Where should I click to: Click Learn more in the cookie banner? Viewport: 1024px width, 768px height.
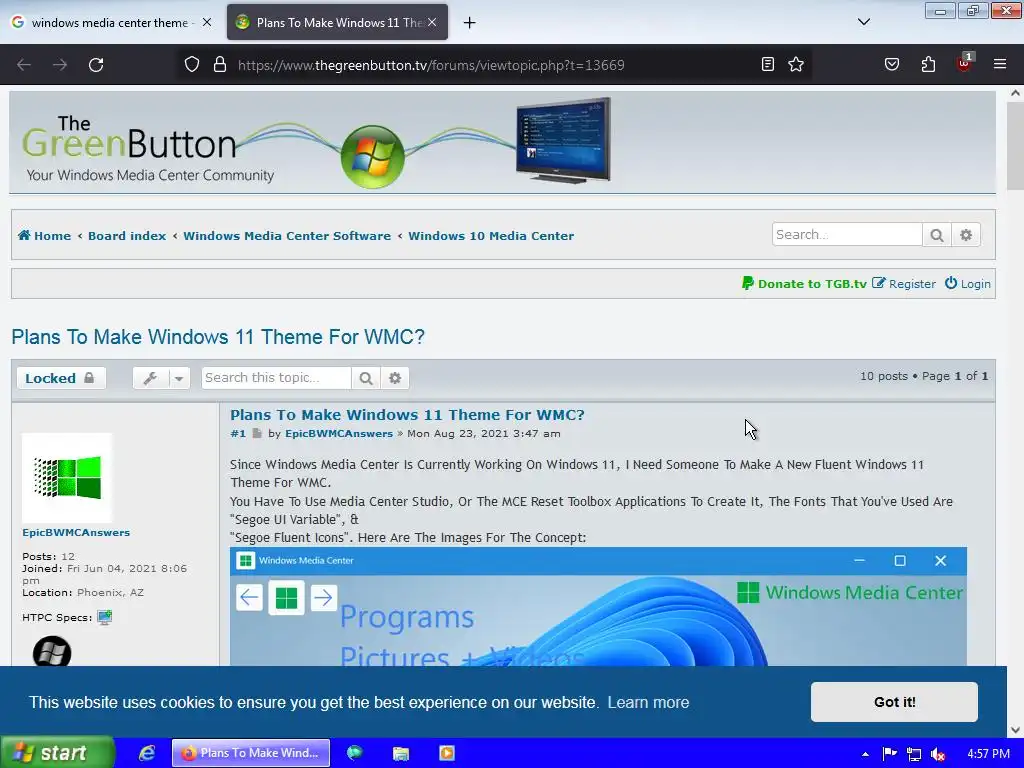[648, 702]
